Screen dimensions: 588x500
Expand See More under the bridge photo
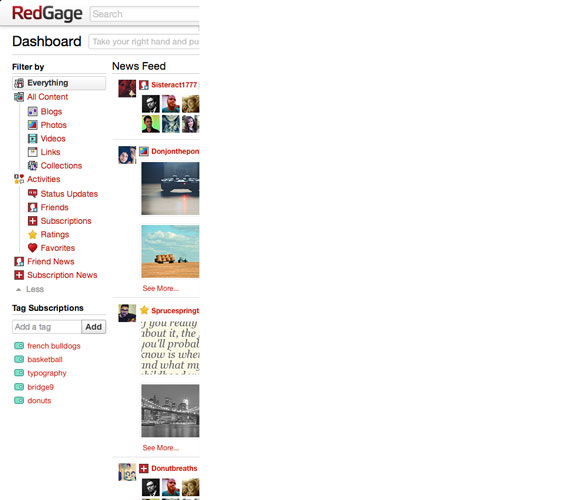160,448
